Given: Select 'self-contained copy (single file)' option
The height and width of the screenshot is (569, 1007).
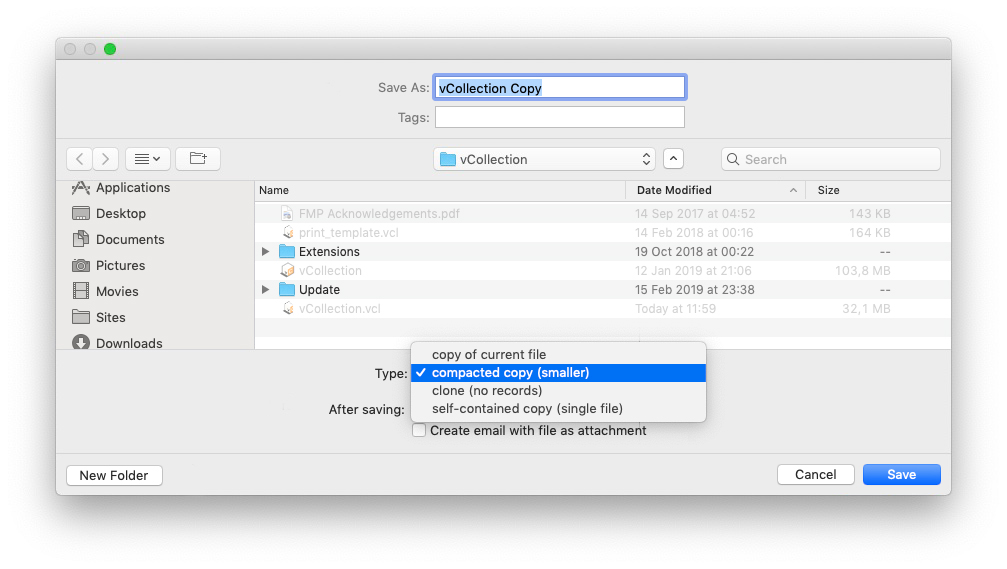Looking at the screenshot, I should pyautogui.click(x=527, y=409).
